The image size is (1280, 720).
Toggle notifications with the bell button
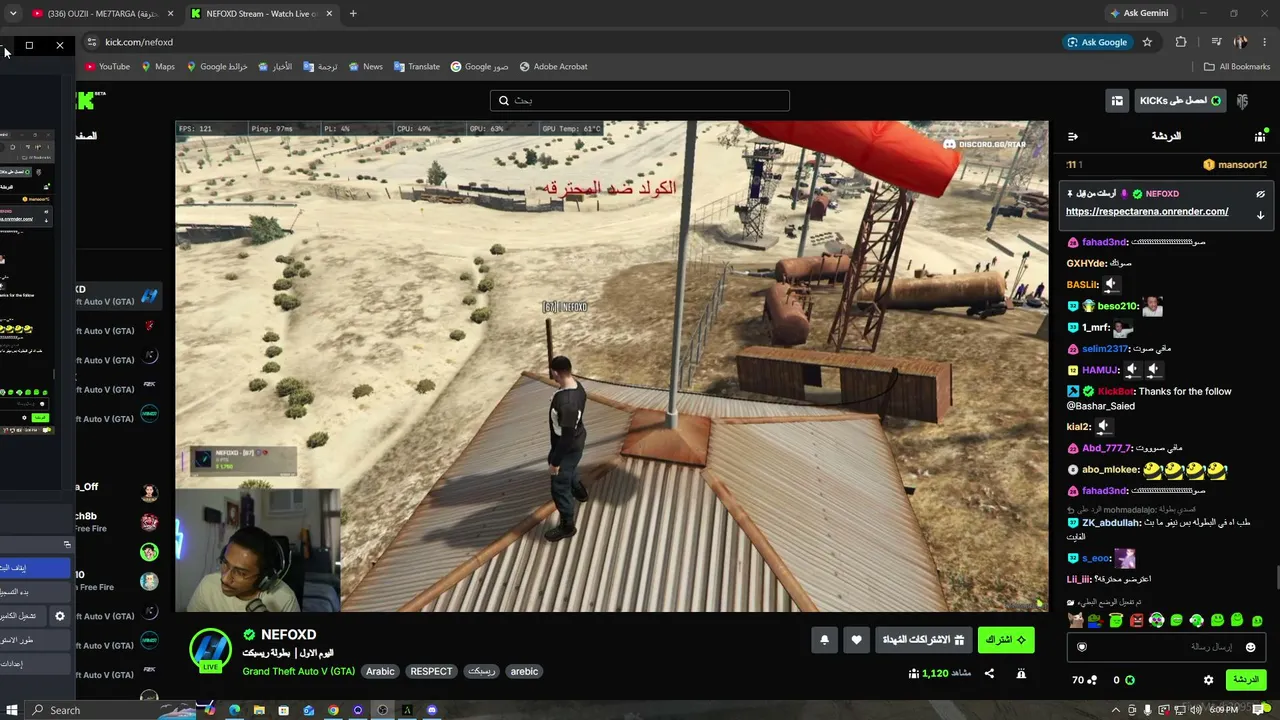[824, 640]
